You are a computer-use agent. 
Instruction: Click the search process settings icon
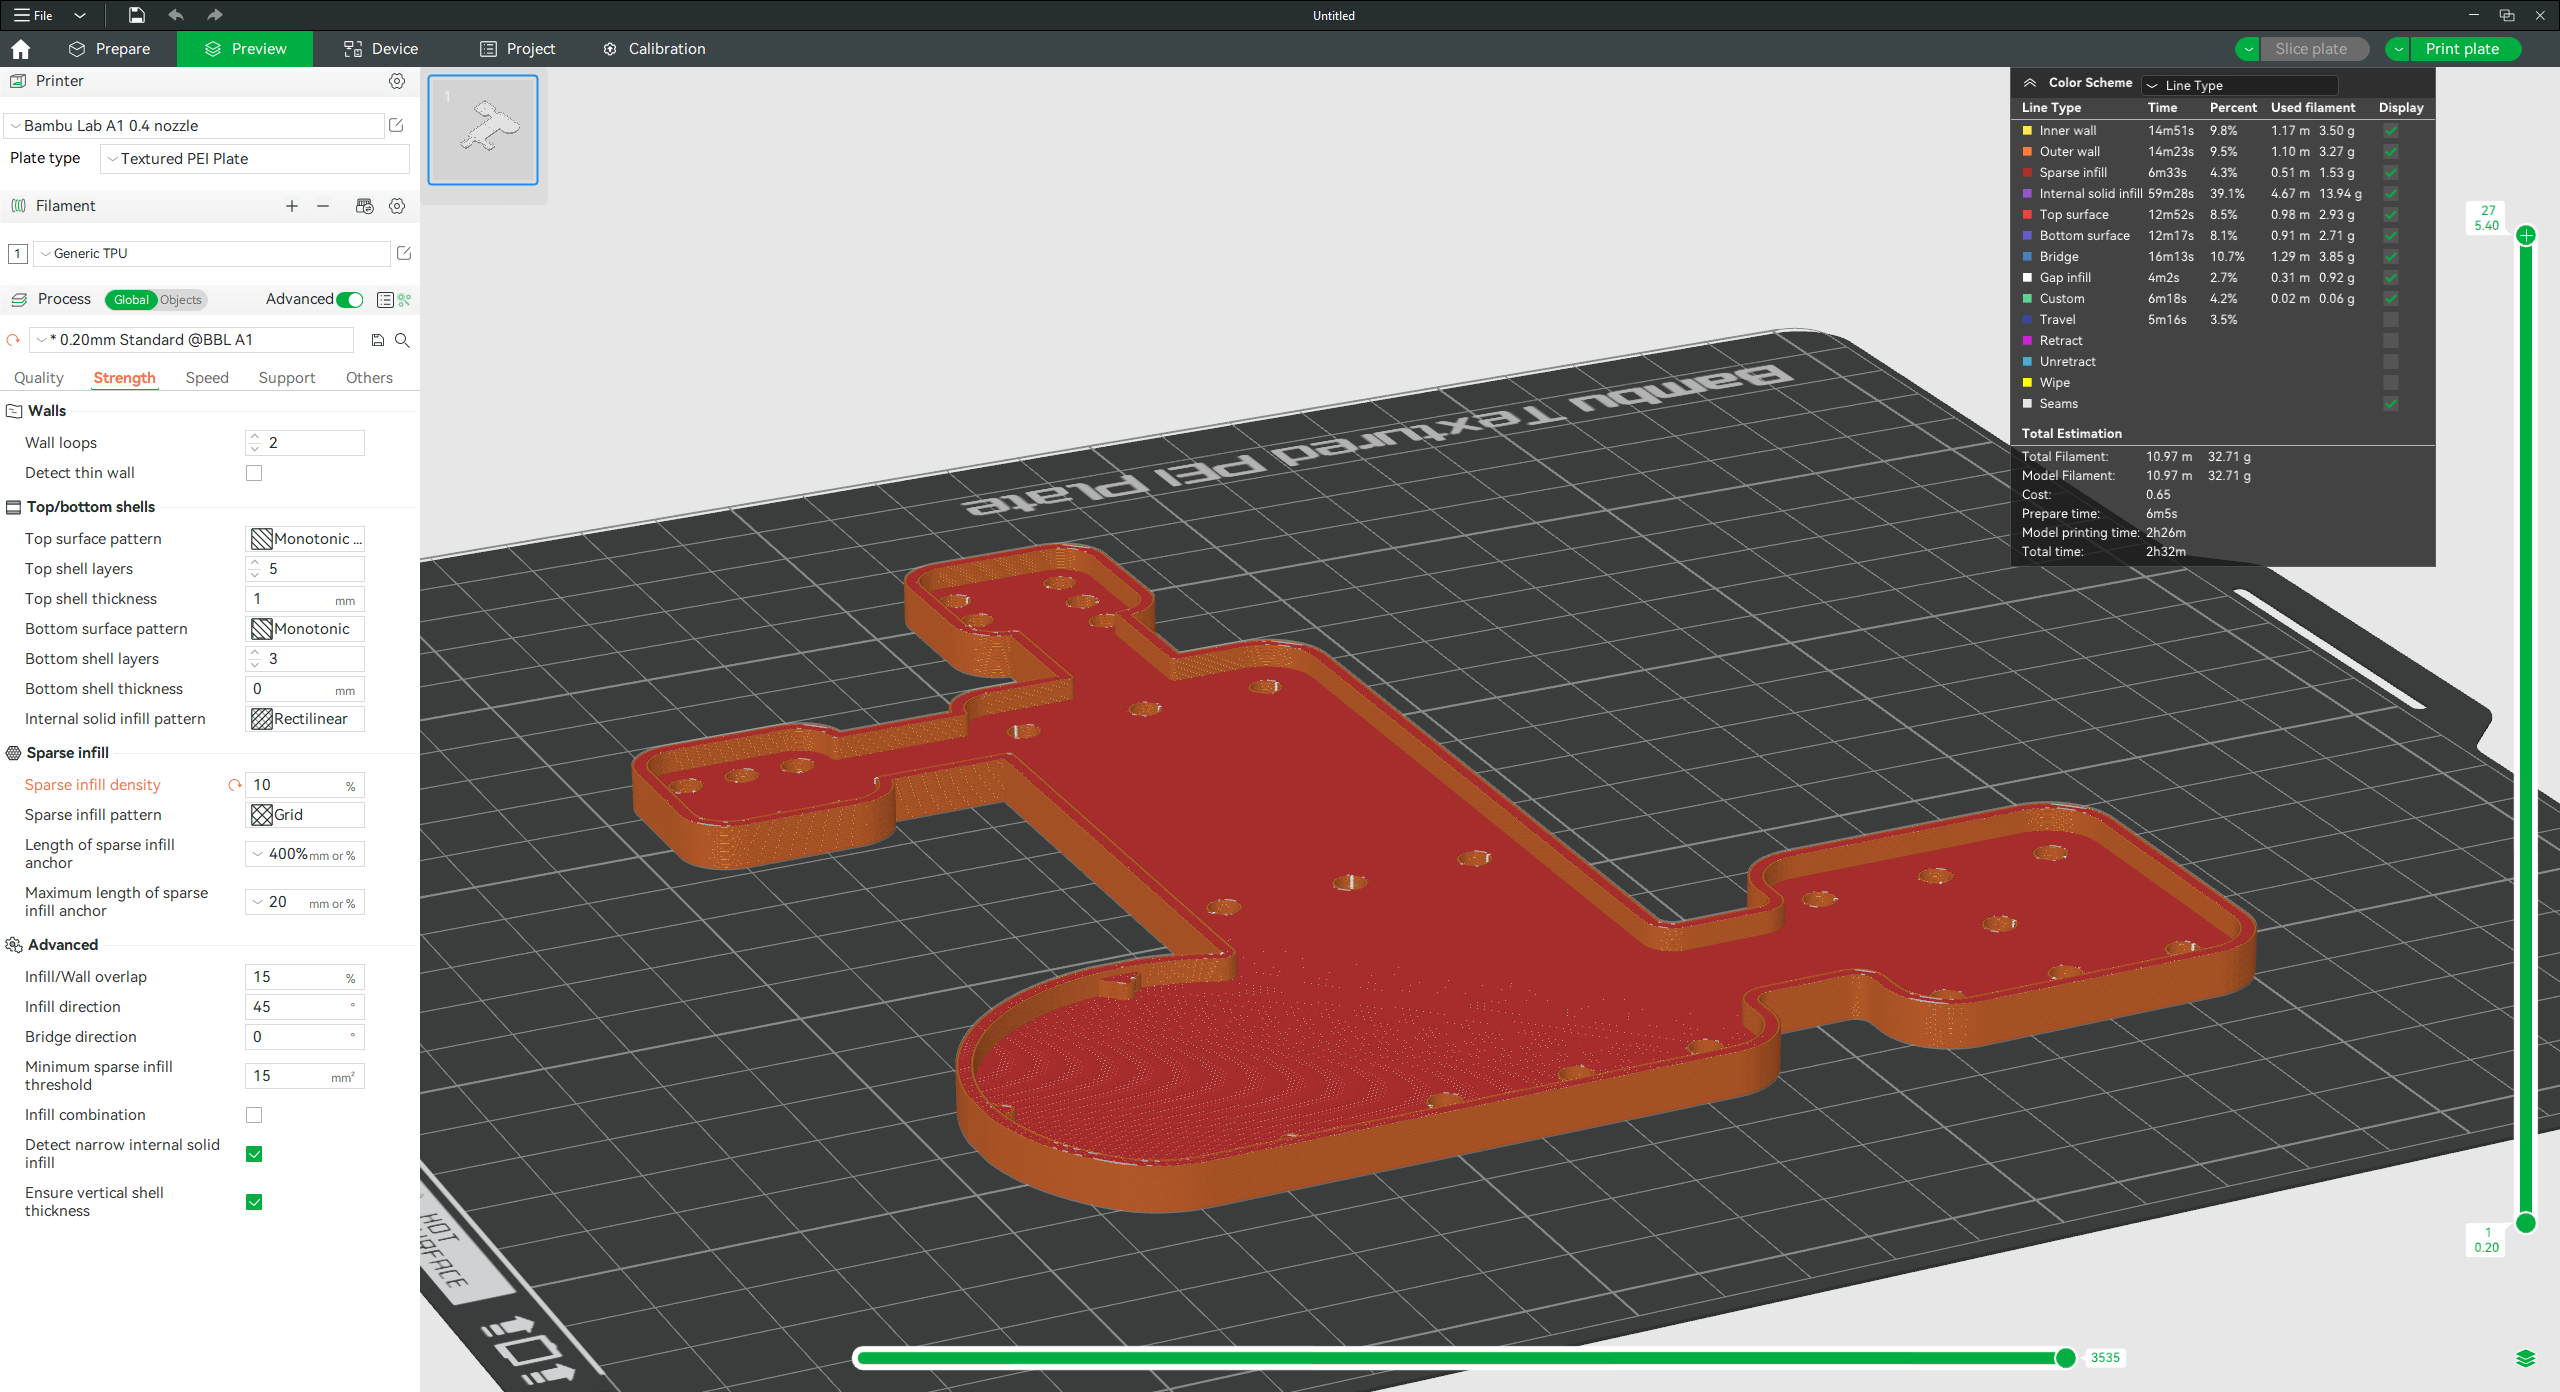[402, 340]
